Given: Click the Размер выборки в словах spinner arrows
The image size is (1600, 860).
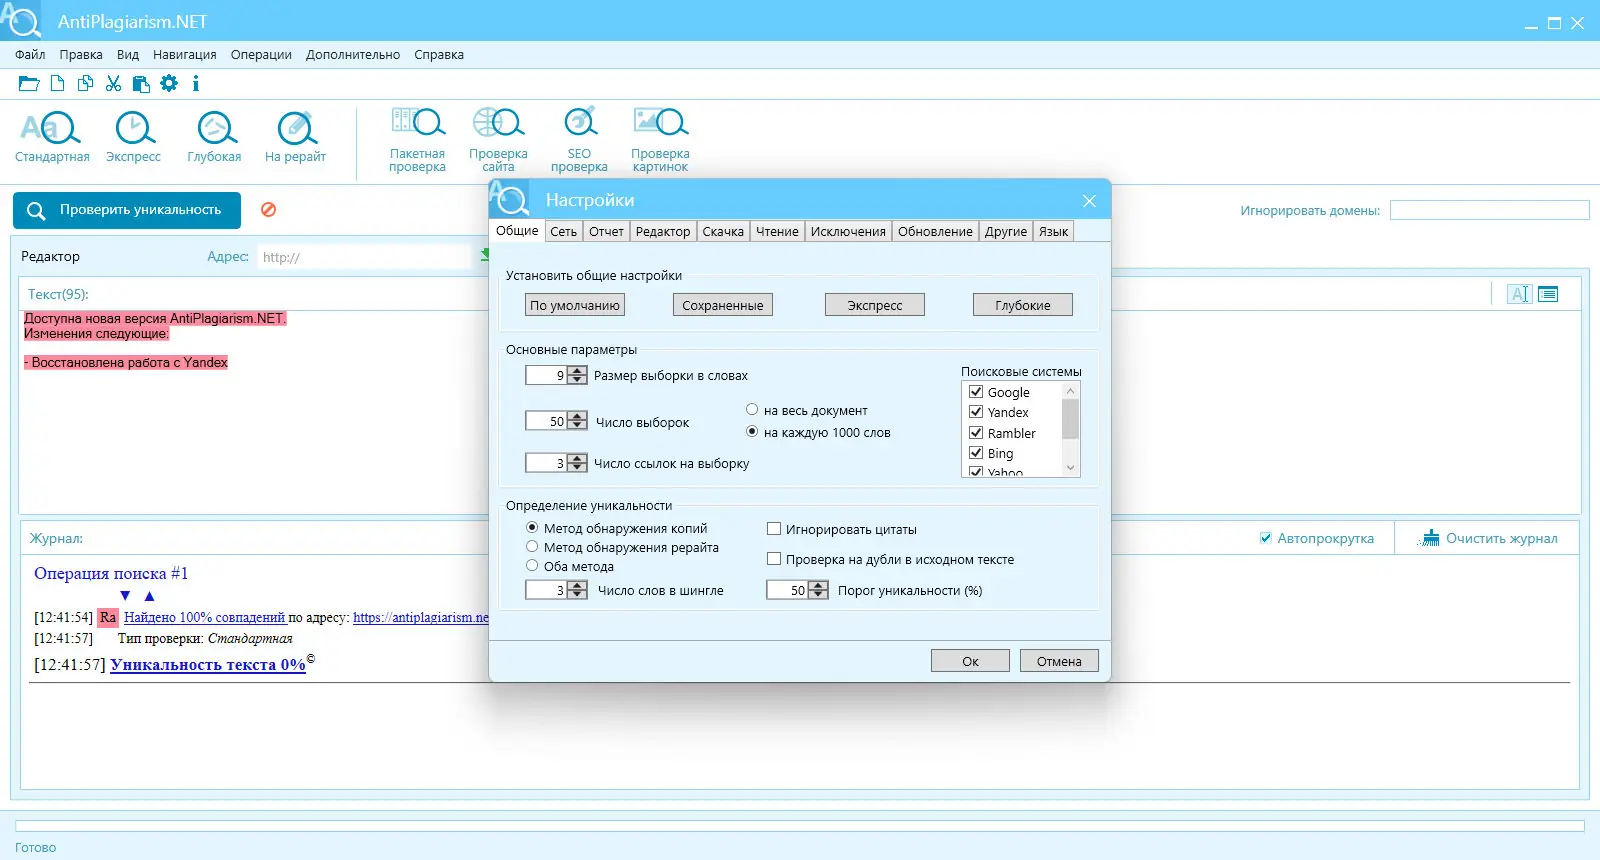Looking at the screenshot, I should click(577, 375).
